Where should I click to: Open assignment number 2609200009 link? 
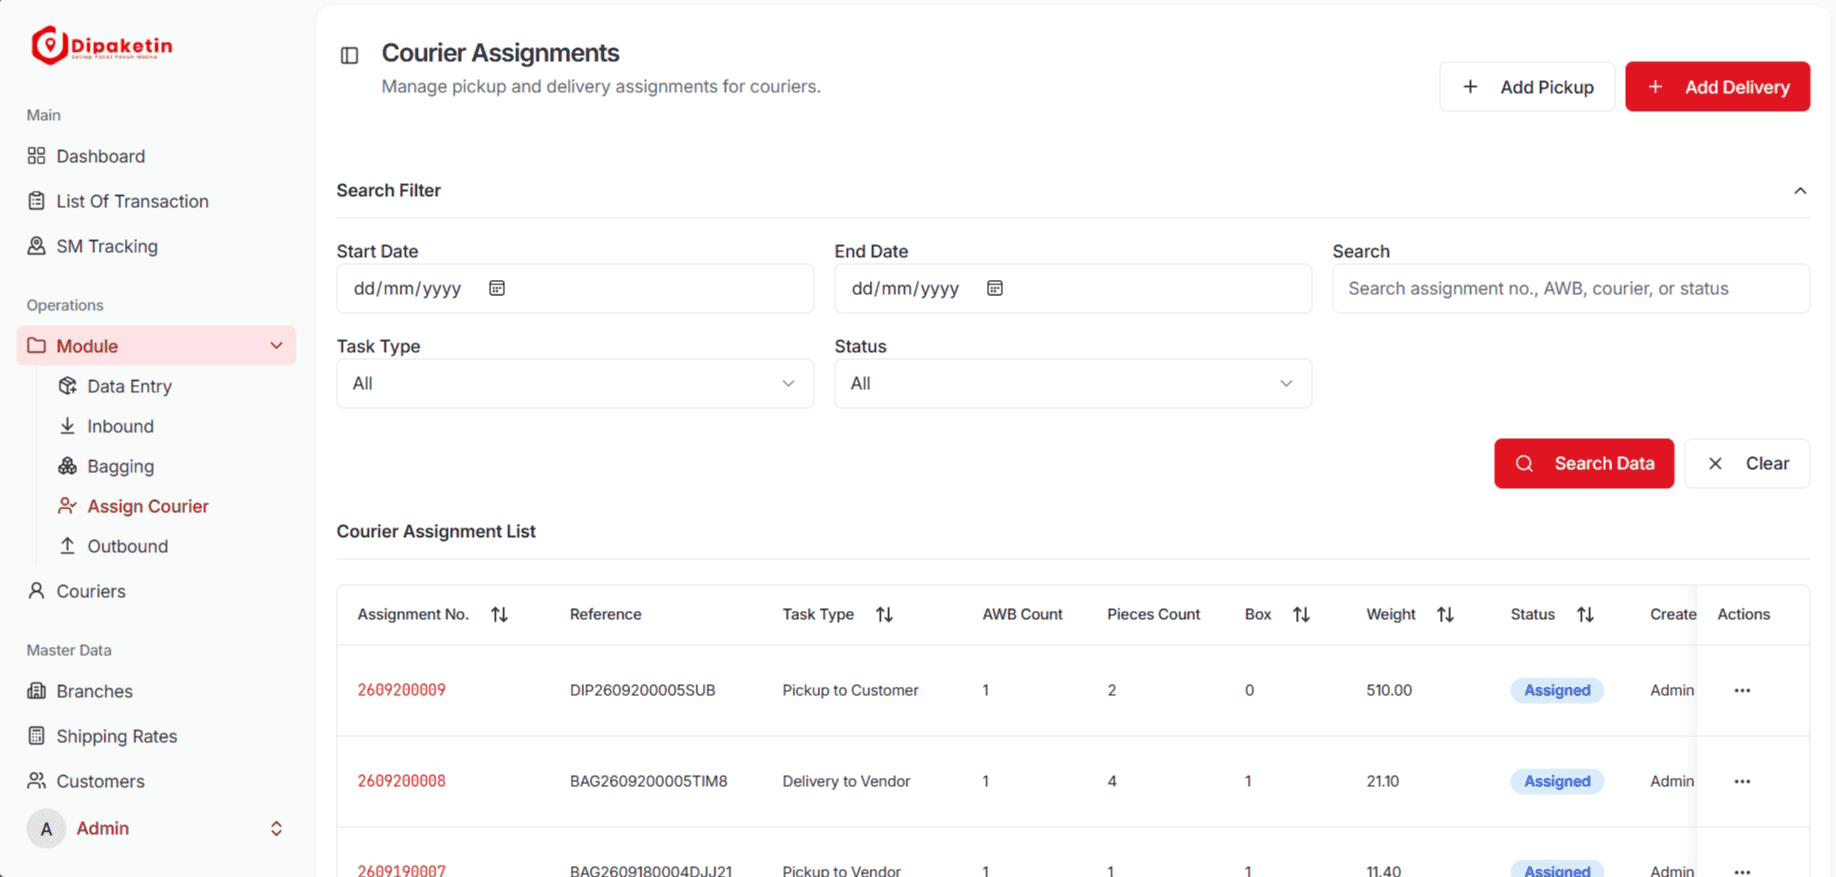click(402, 690)
